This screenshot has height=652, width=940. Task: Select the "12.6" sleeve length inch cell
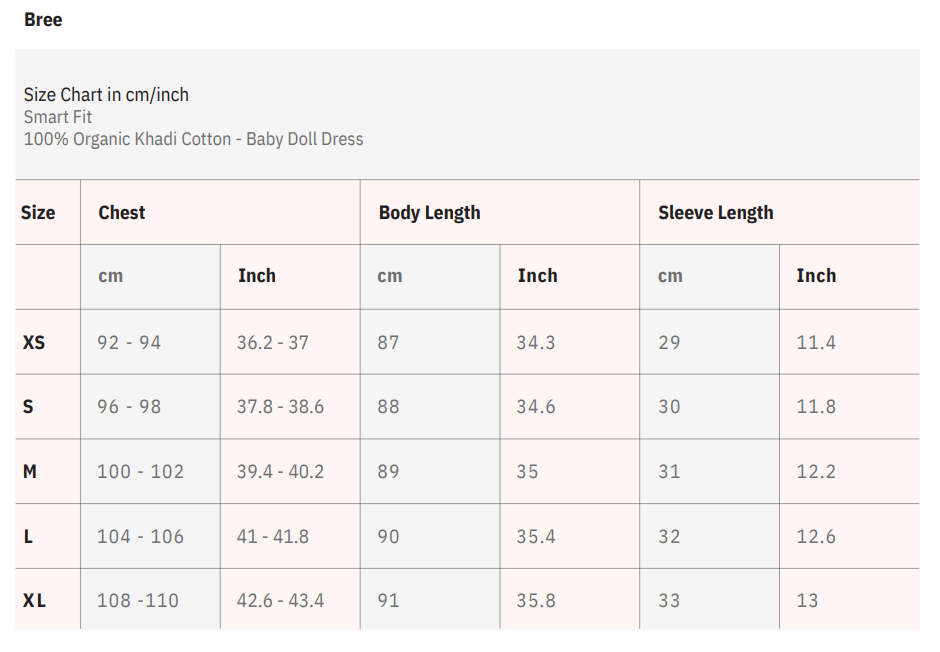click(816, 537)
